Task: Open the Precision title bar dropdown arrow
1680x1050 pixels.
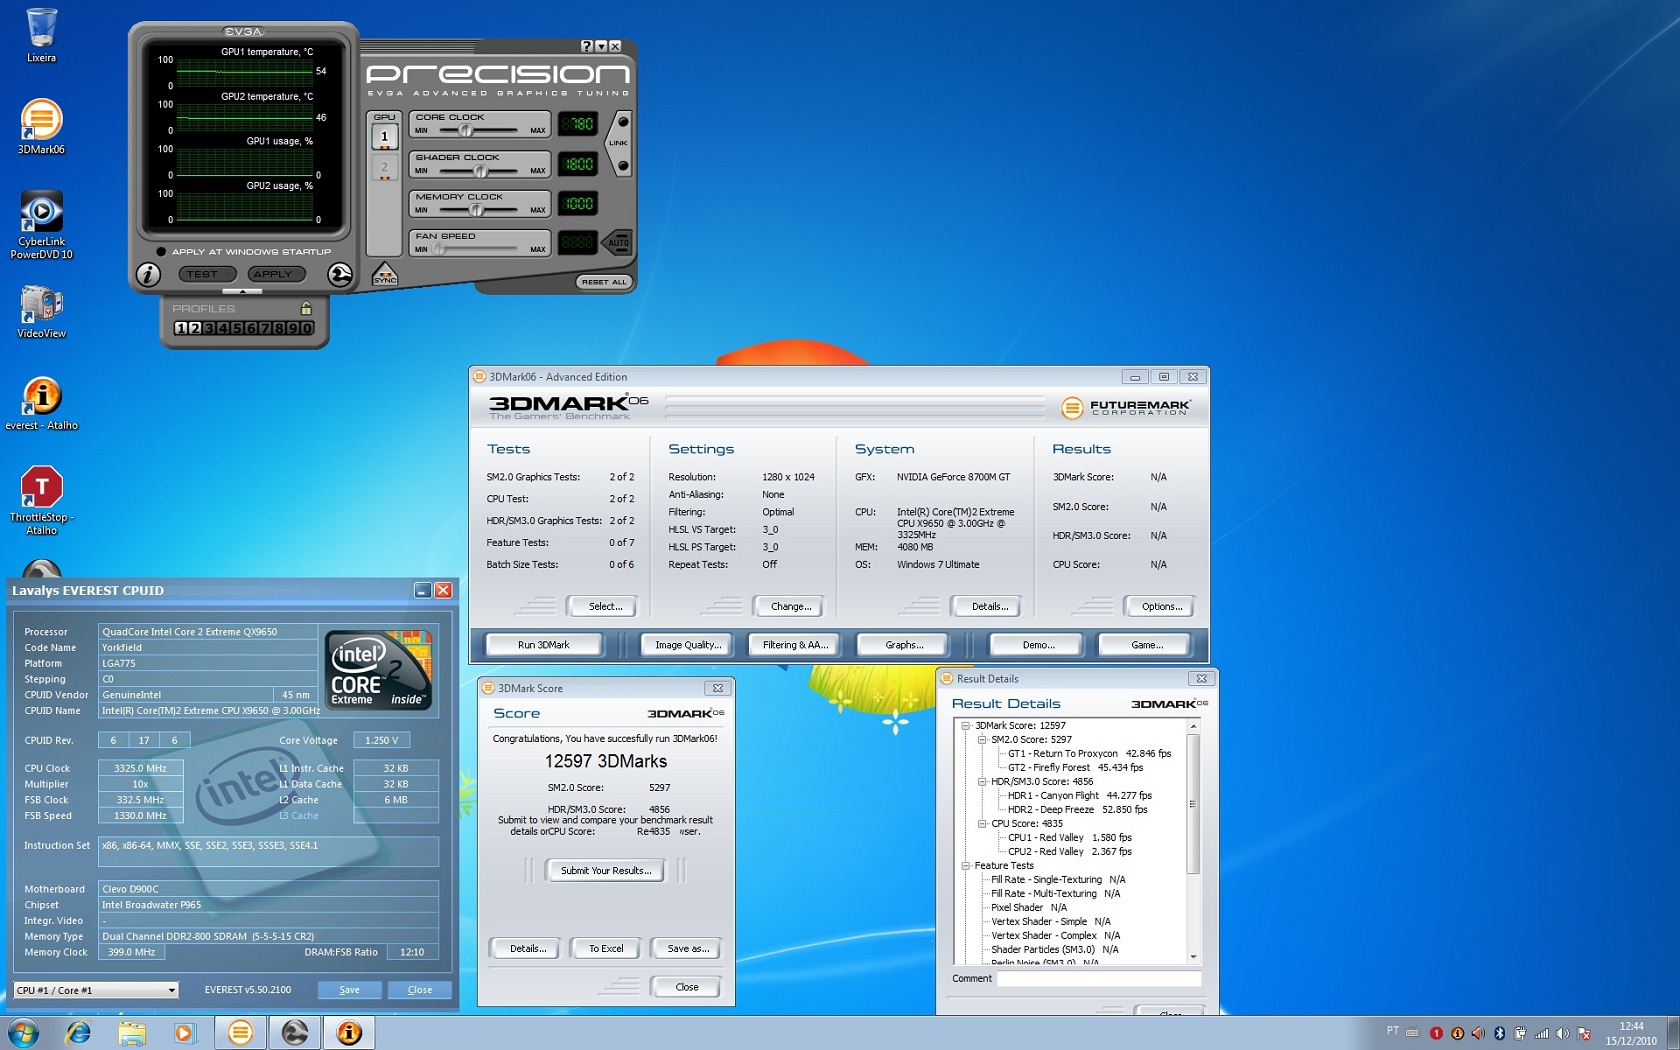Action: [600, 46]
